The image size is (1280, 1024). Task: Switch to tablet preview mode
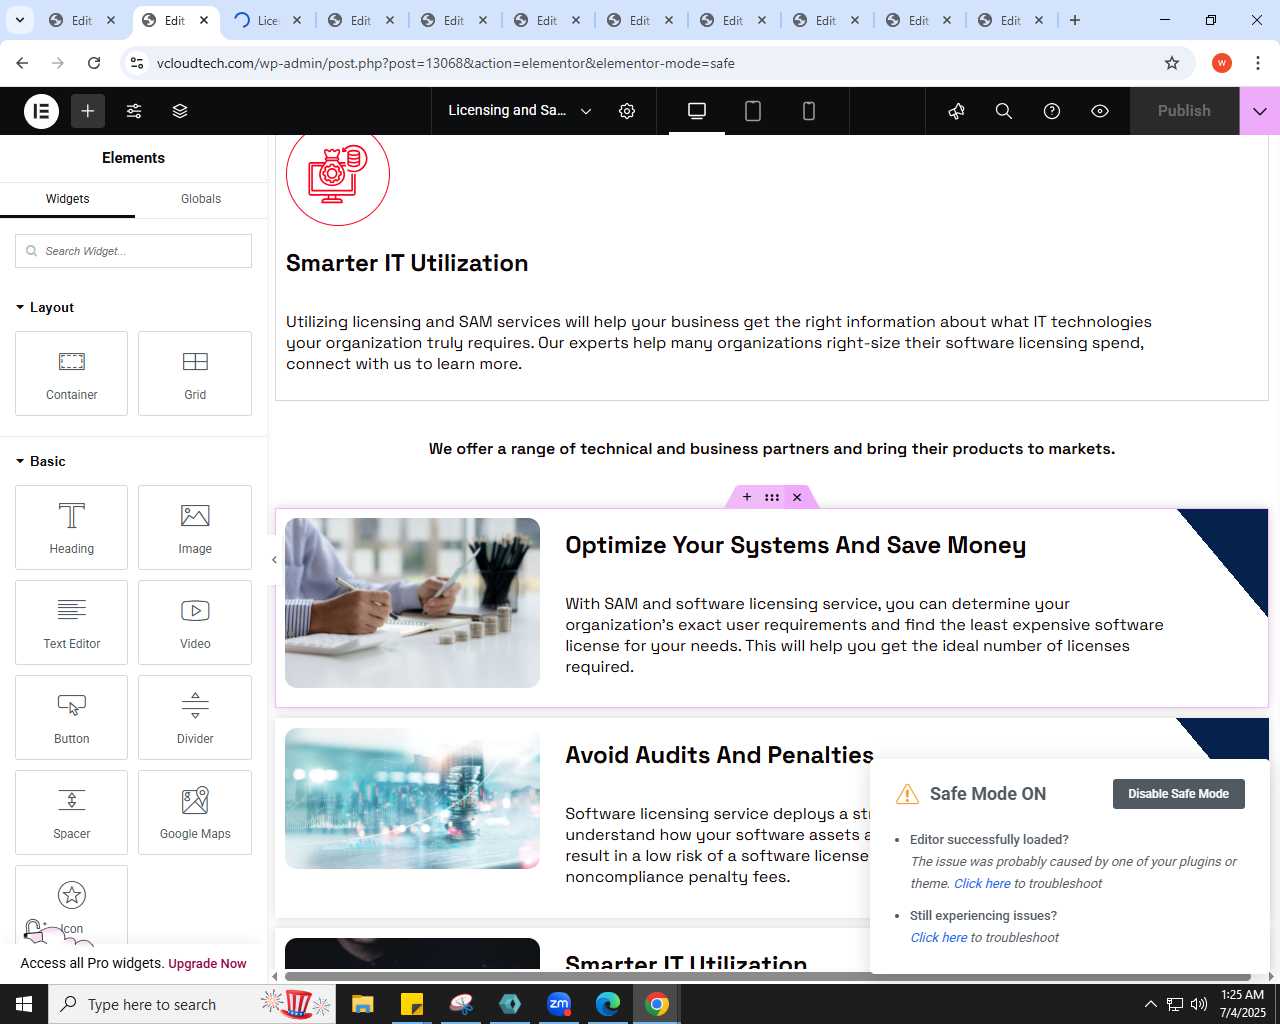753,111
